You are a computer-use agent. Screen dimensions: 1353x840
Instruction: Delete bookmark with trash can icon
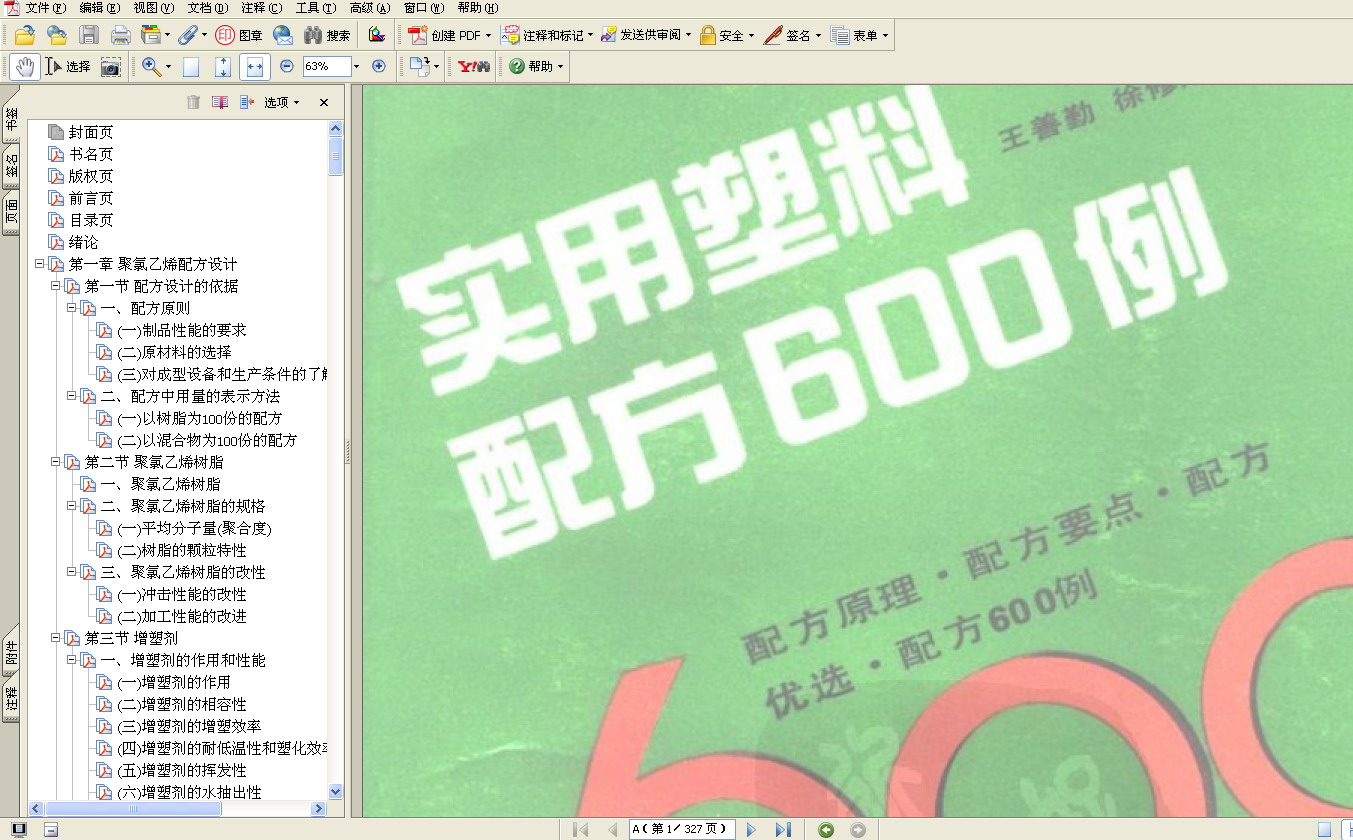[x=194, y=102]
